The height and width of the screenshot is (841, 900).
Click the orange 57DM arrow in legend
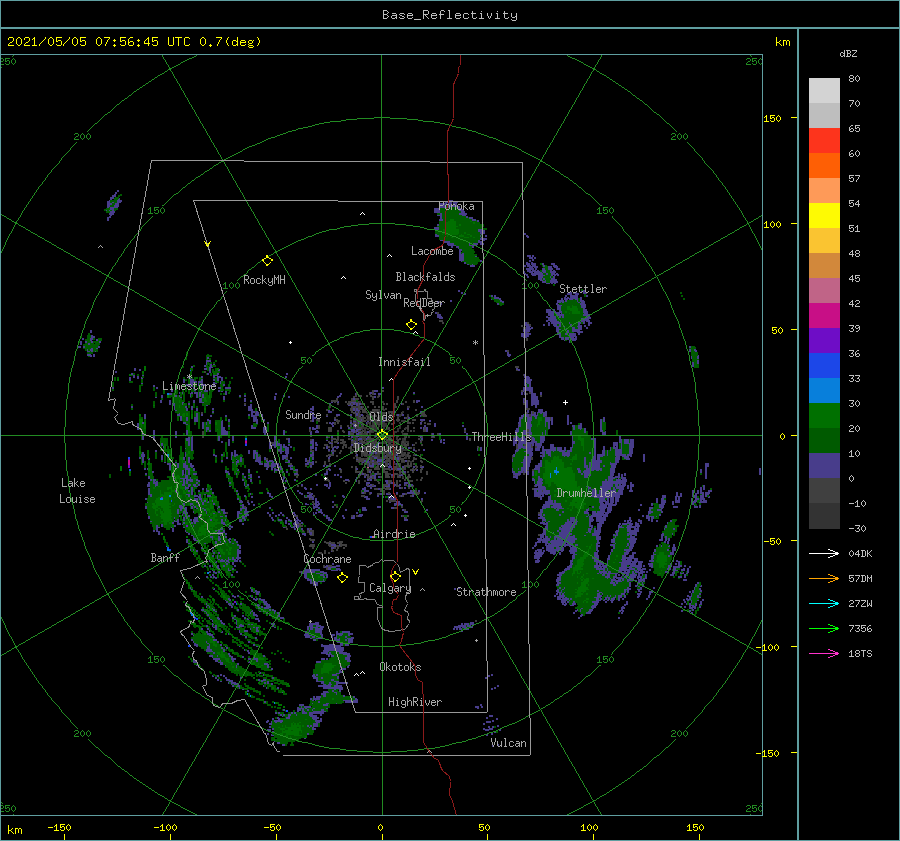(824, 579)
